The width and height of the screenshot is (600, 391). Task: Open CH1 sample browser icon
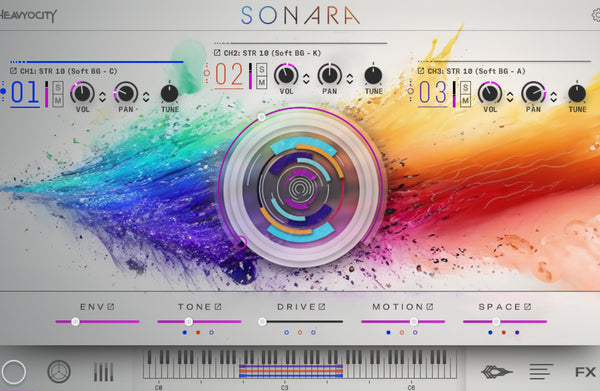tap(13, 71)
